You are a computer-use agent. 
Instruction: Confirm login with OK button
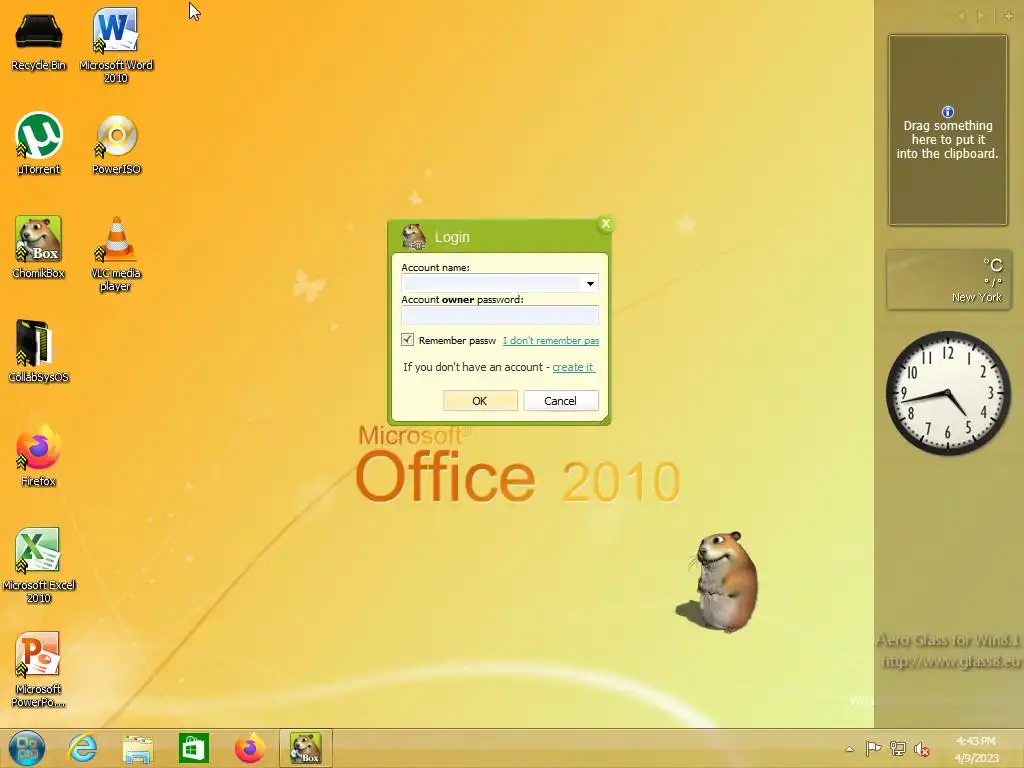coord(480,400)
